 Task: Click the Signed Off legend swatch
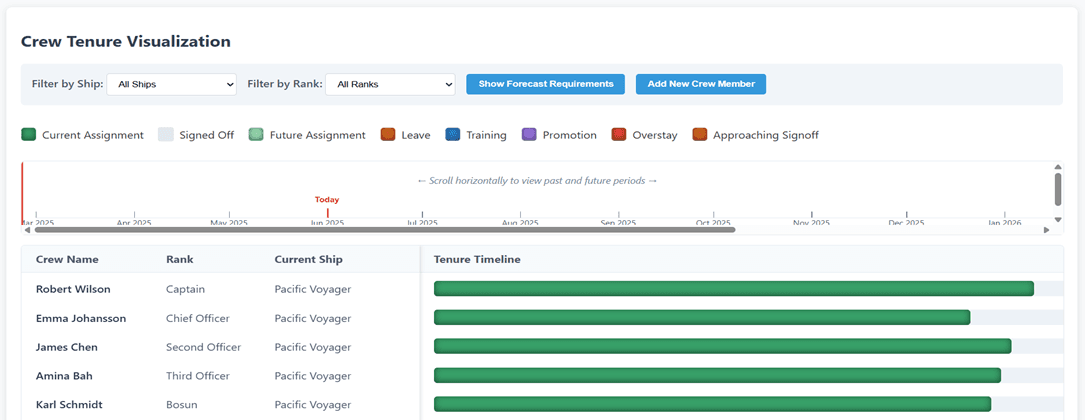click(166, 135)
